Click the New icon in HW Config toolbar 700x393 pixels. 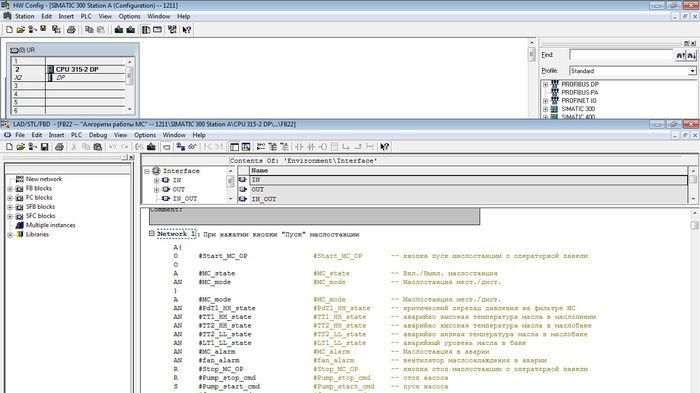[9, 29]
